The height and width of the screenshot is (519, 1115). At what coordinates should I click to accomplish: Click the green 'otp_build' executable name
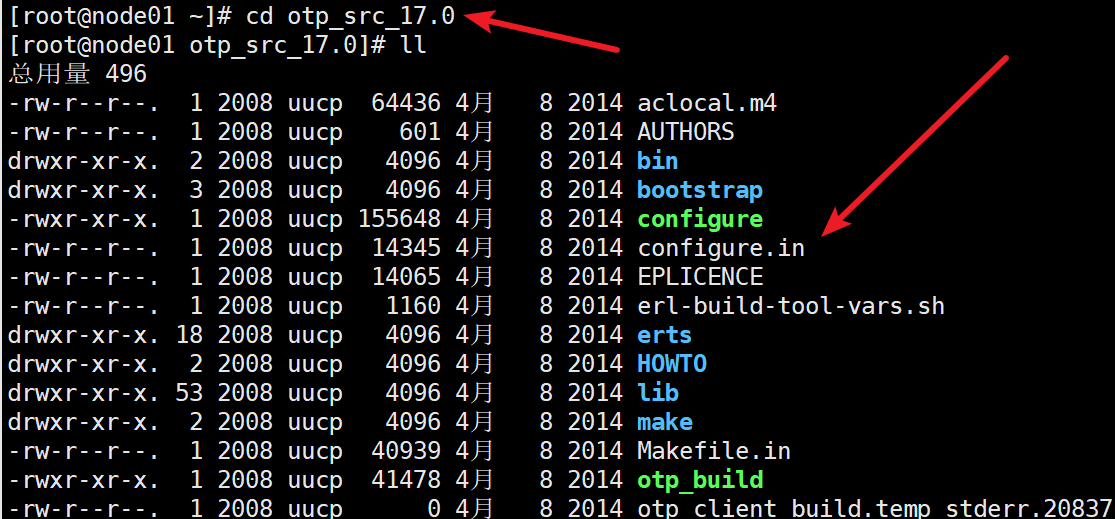[700, 480]
